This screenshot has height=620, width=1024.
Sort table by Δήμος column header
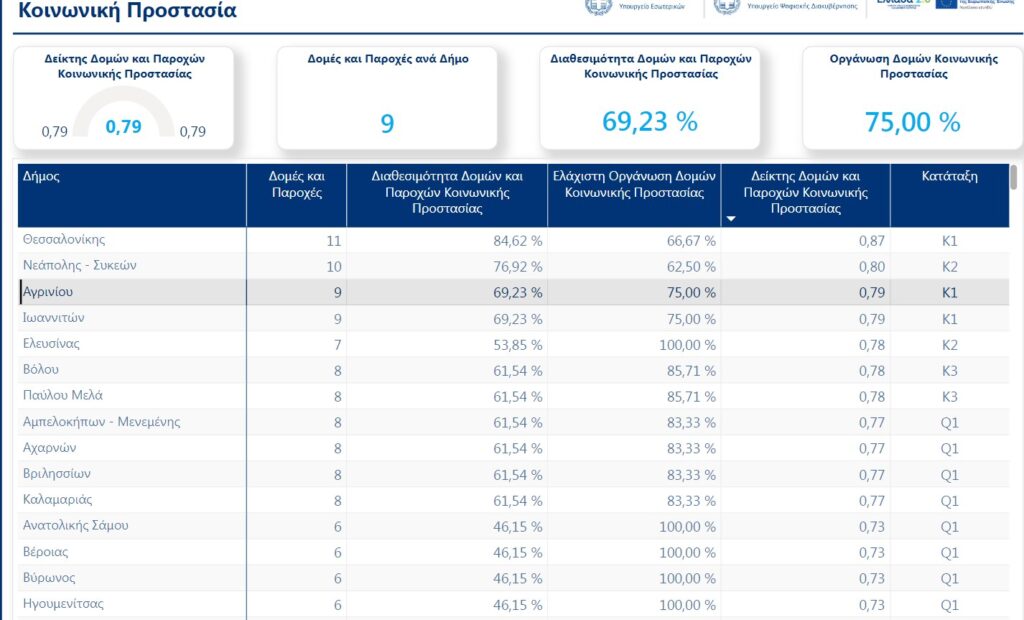[41, 176]
